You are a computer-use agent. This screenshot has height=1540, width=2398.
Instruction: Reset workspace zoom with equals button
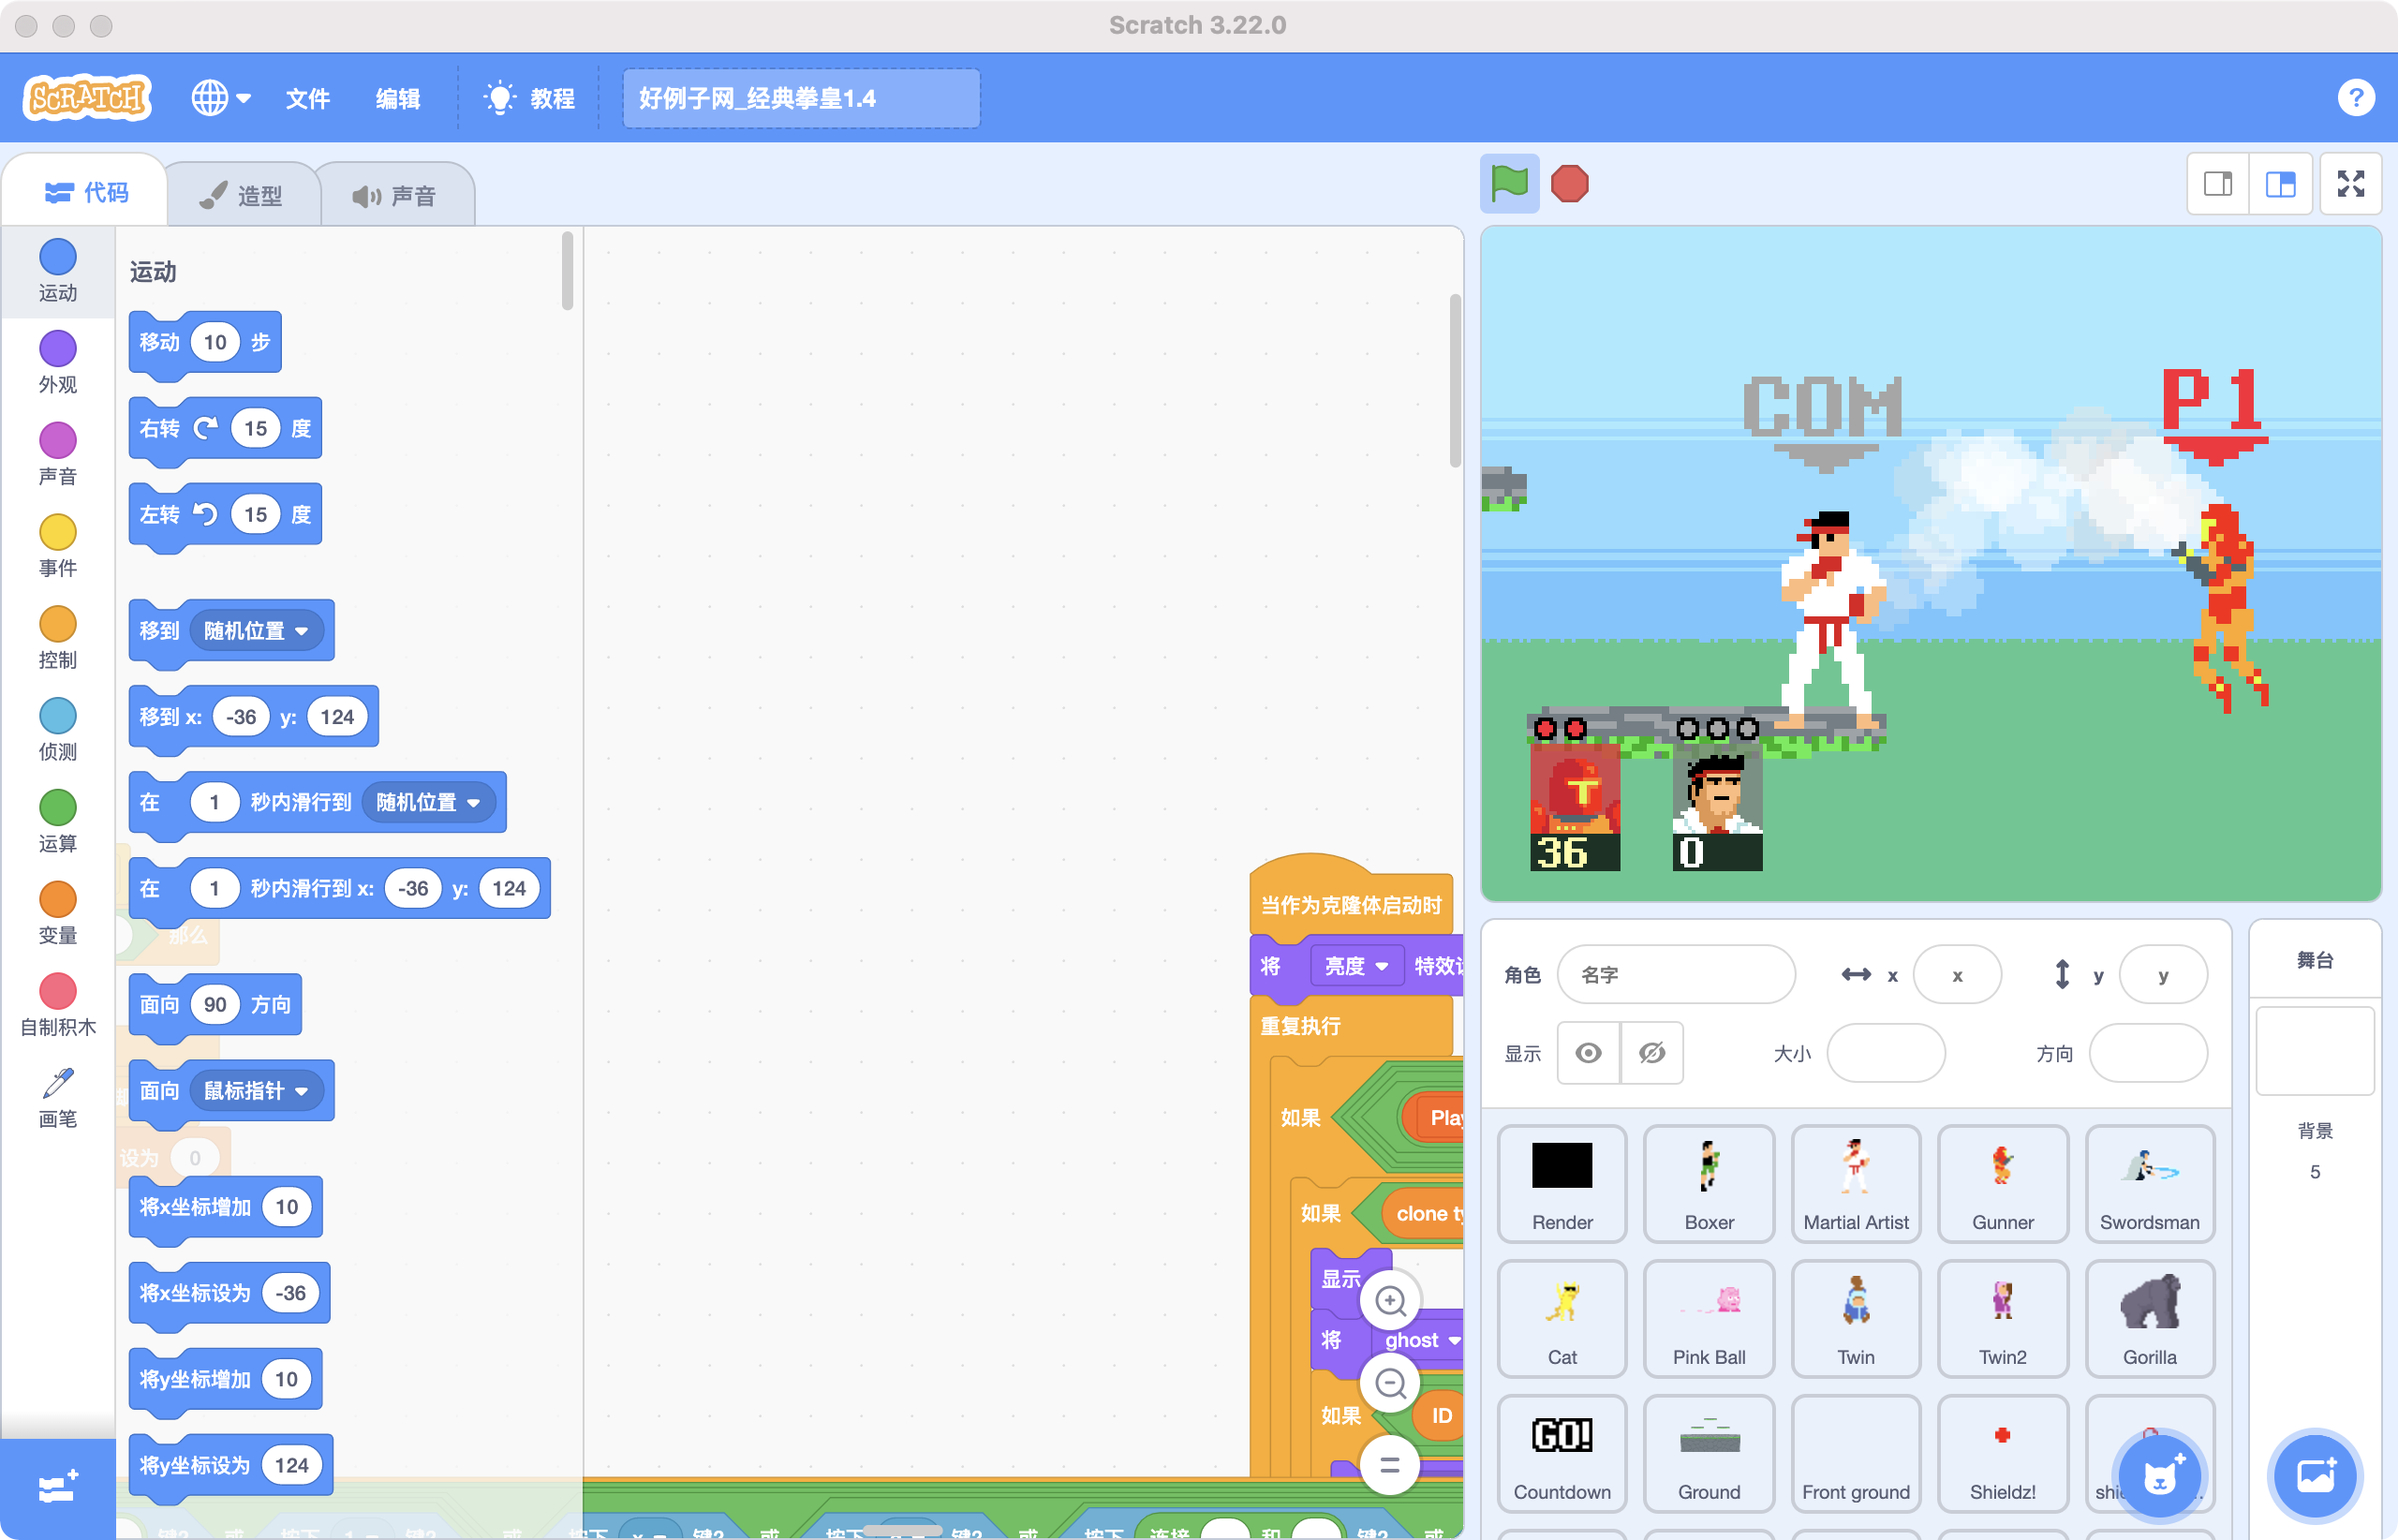[1390, 1466]
